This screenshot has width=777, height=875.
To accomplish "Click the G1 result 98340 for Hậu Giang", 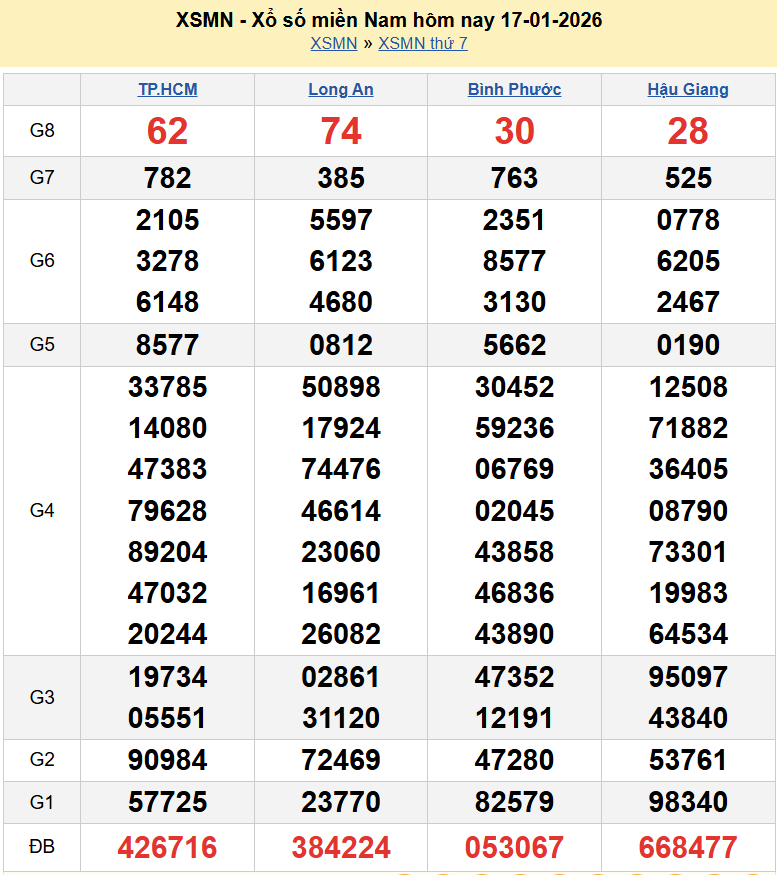I will [688, 802].
